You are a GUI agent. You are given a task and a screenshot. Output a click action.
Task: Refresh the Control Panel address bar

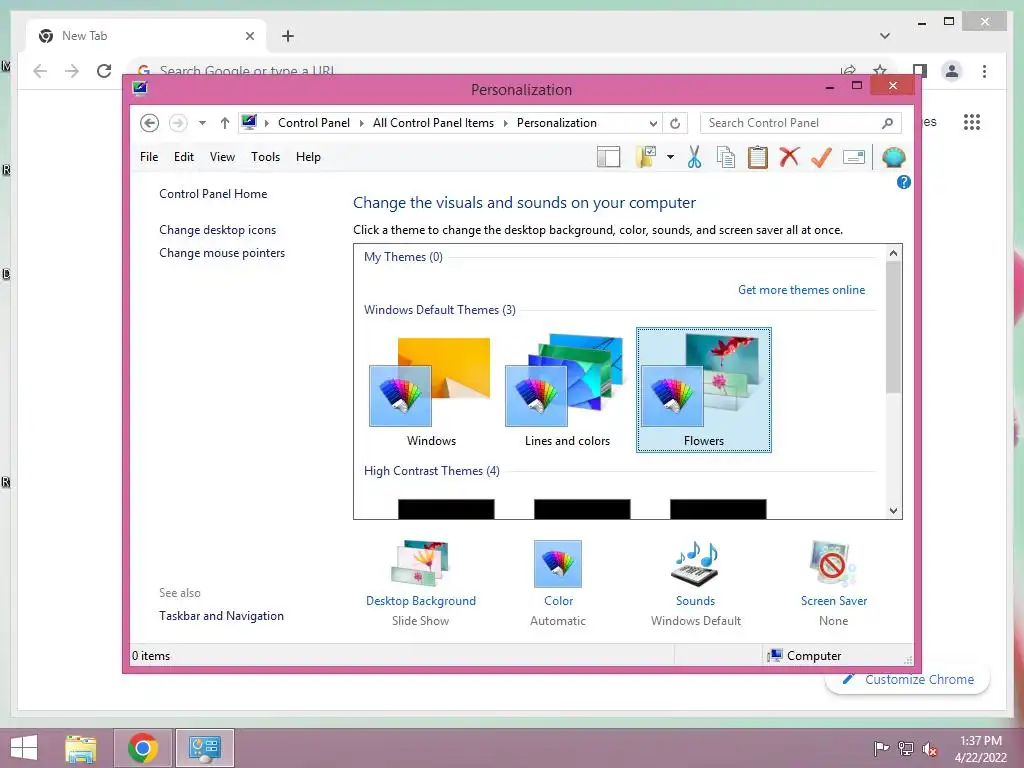tap(675, 123)
